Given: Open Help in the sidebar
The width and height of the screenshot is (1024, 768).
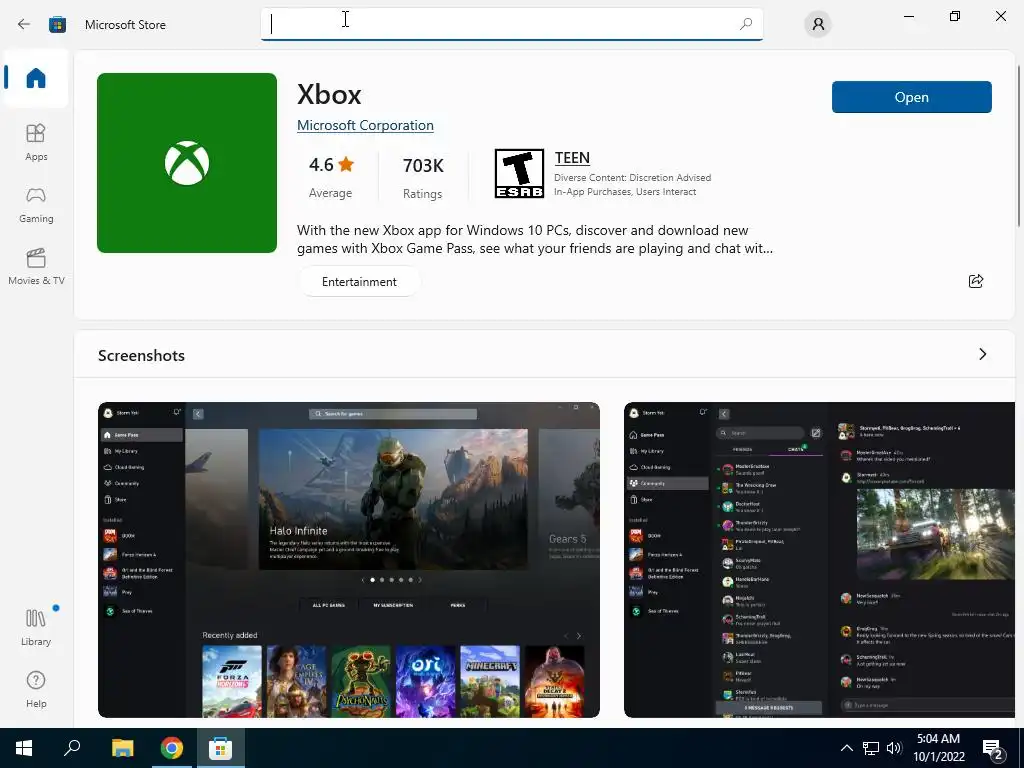Looking at the screenshot, I should (x=36, y=689).
